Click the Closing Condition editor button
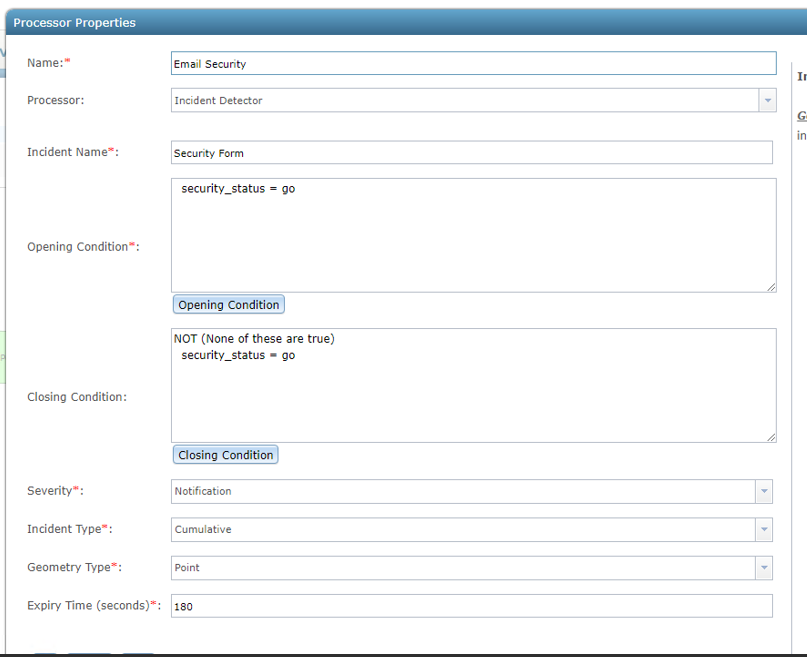This screenshot has width=807, height=657. (x=225, y=454)
